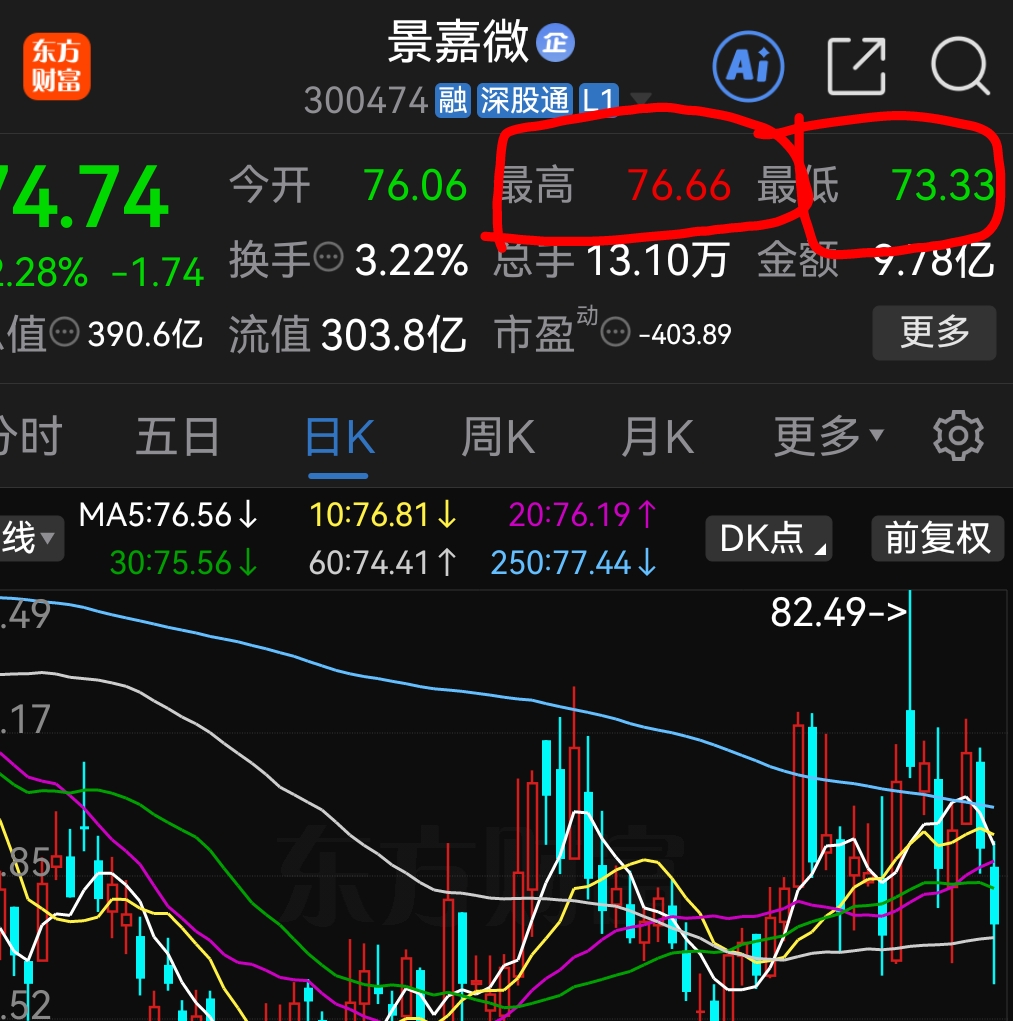Tap the blue 250:77.44 moving average value
The width and height of the screenshot is (1013, 1021).
(x=574, y=563)
